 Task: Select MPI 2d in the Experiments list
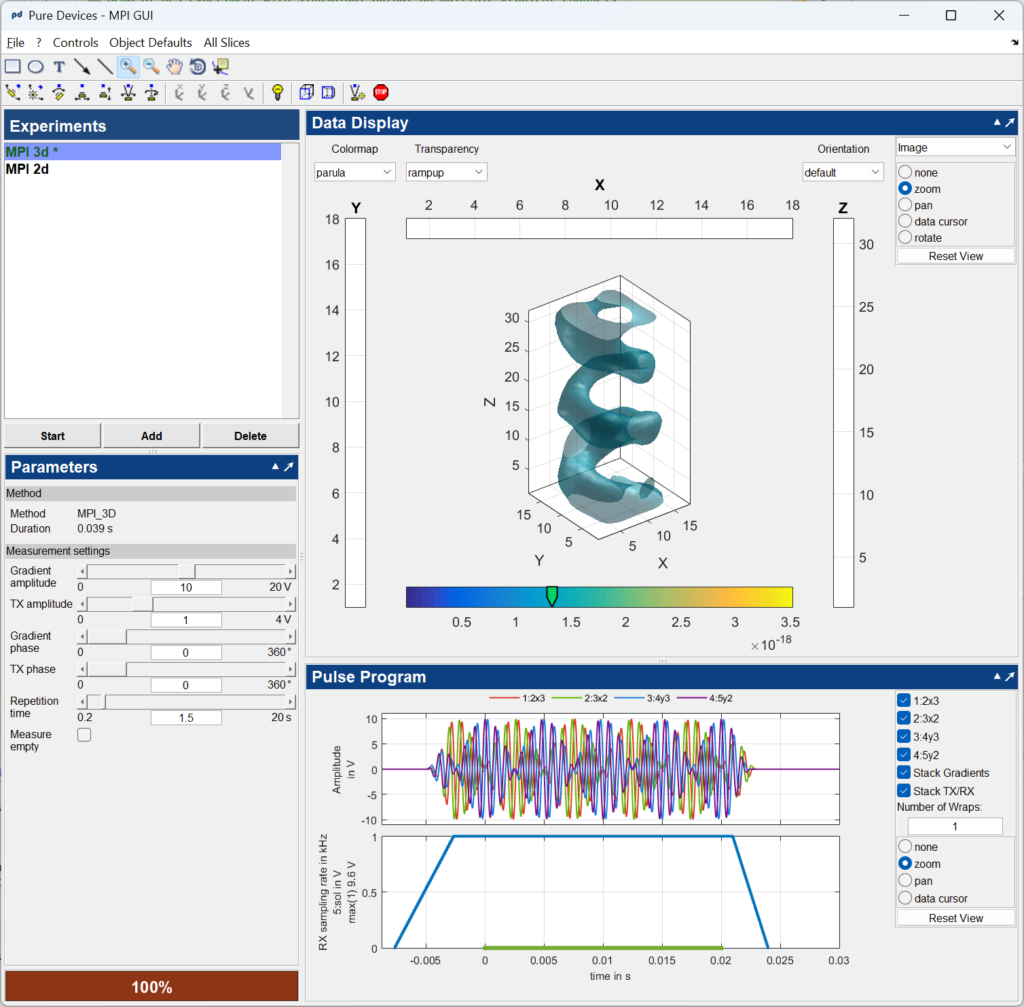(x=28, y=169)
